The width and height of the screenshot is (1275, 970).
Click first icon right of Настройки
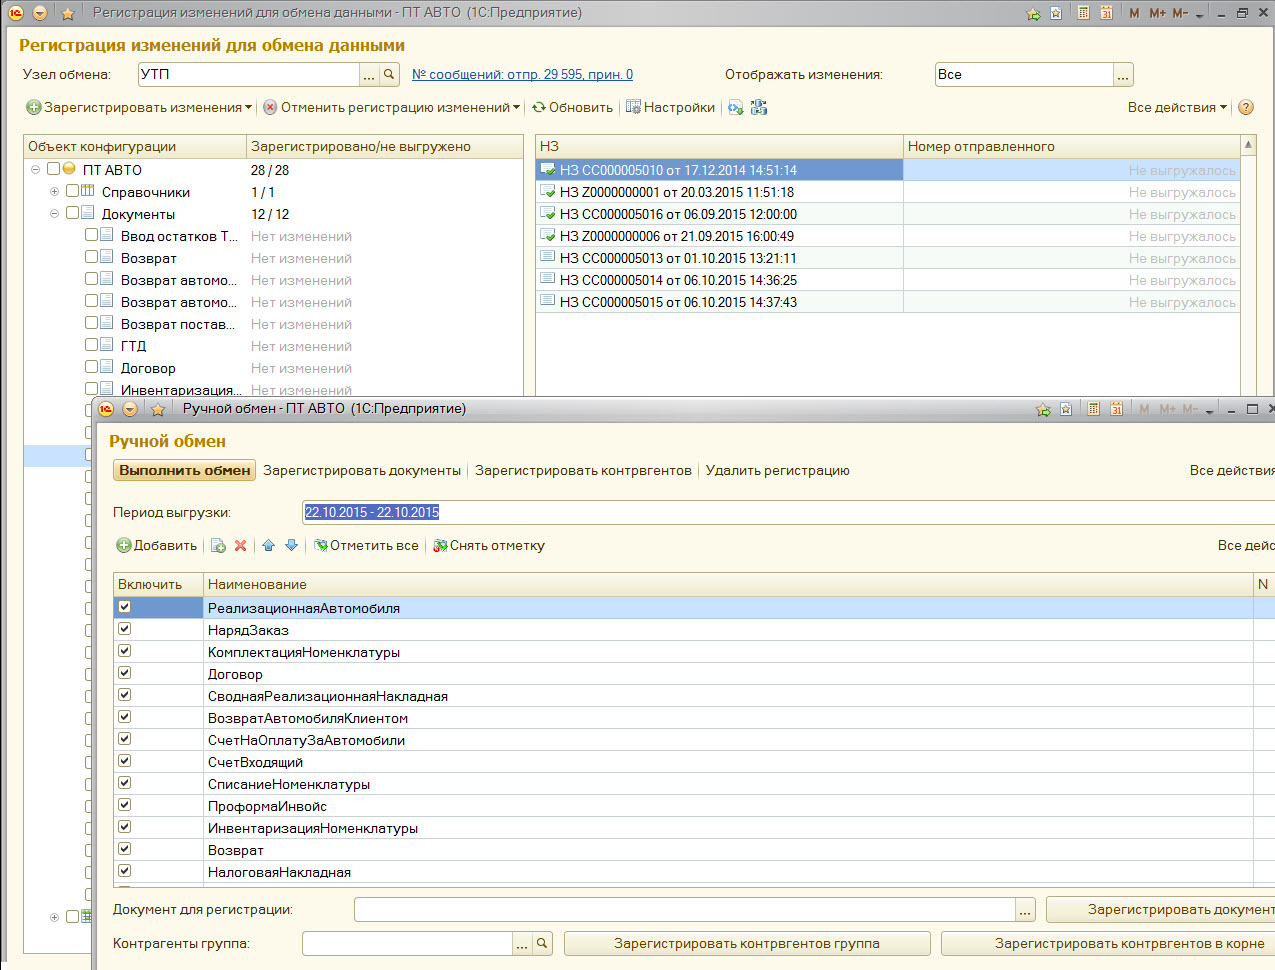(736, 107)
